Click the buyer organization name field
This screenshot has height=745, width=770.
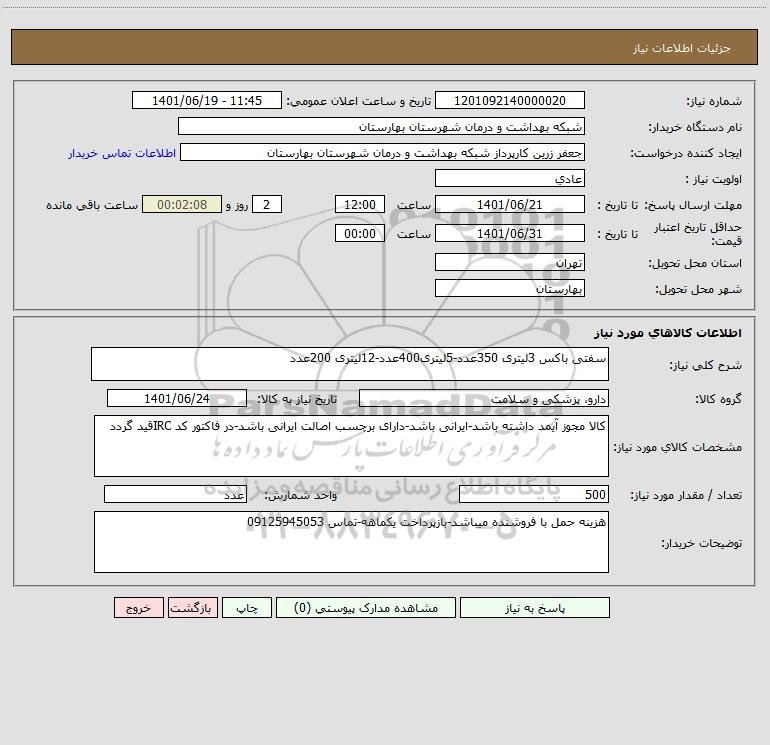tap(381, 126)
